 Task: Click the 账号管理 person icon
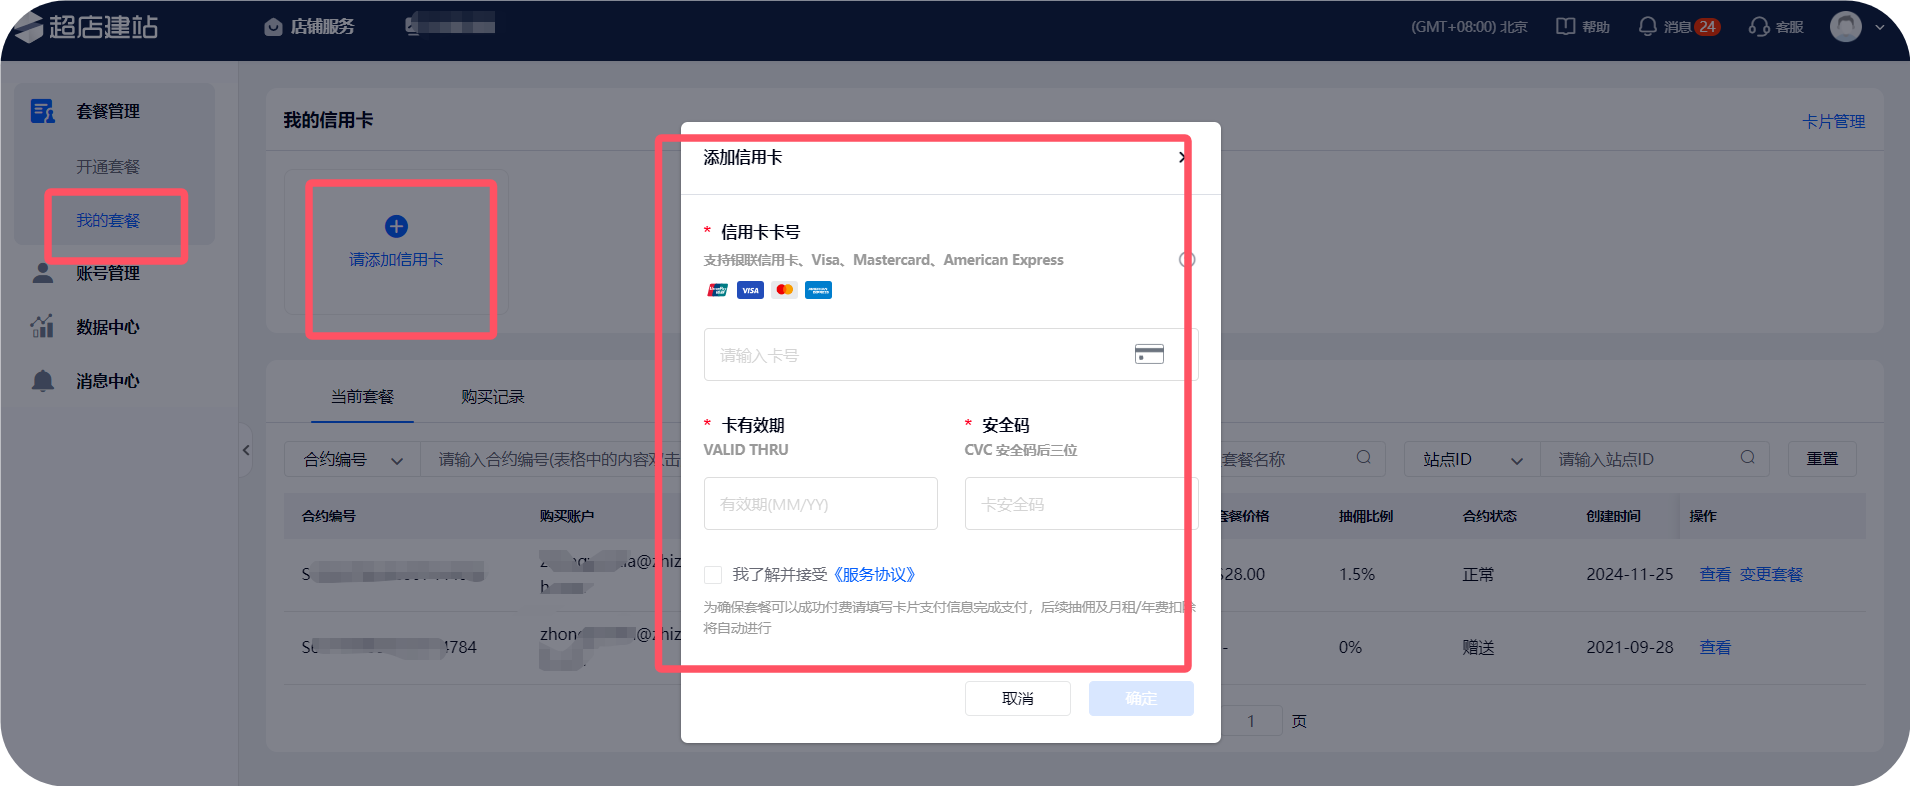click(x=42, y=273)
